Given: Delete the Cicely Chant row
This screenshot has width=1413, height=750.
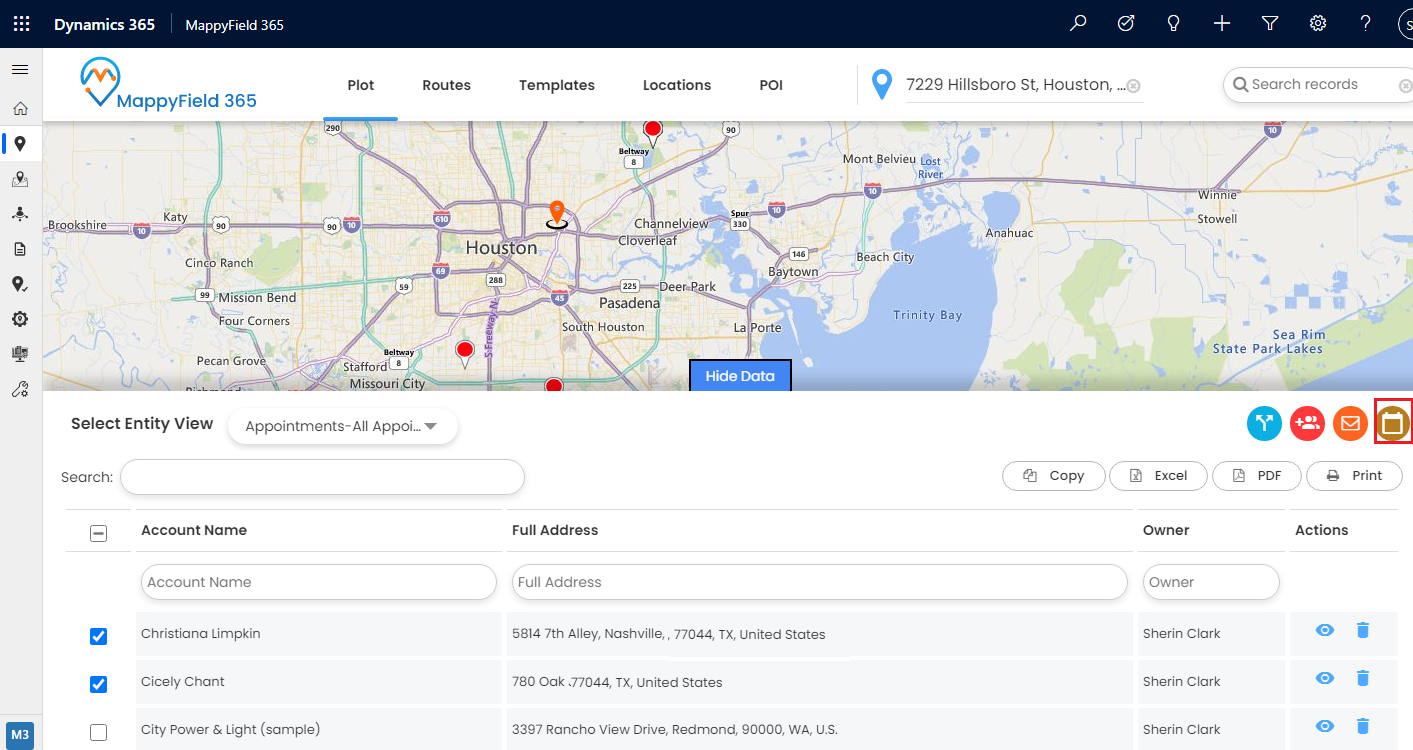Looking at the screenshot, I should tap(1362, 678).
